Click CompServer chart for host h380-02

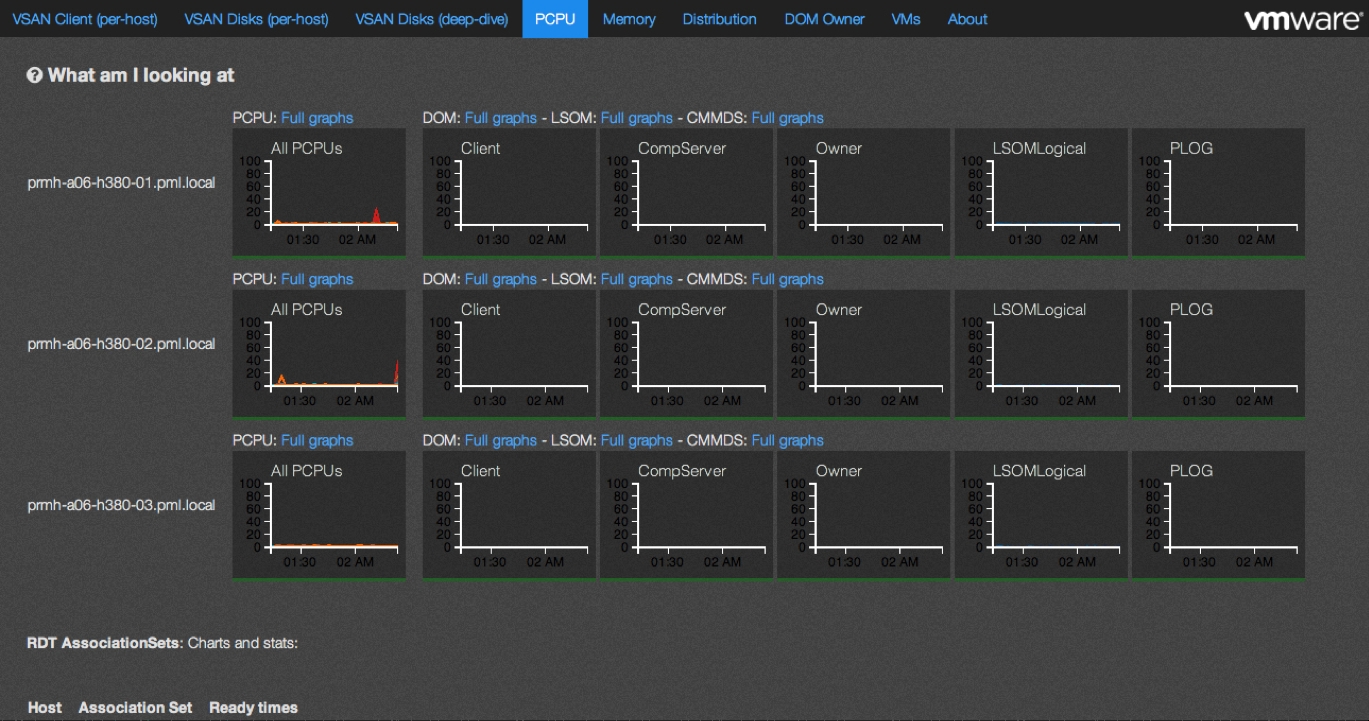tap(686, 353)
